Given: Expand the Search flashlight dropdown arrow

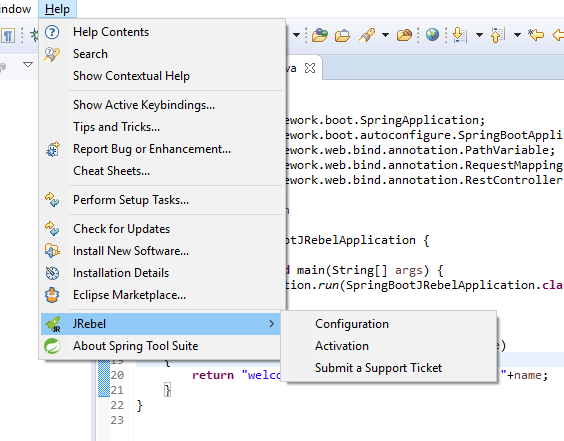Looking at the screenshot, I should tap(385, 35).
